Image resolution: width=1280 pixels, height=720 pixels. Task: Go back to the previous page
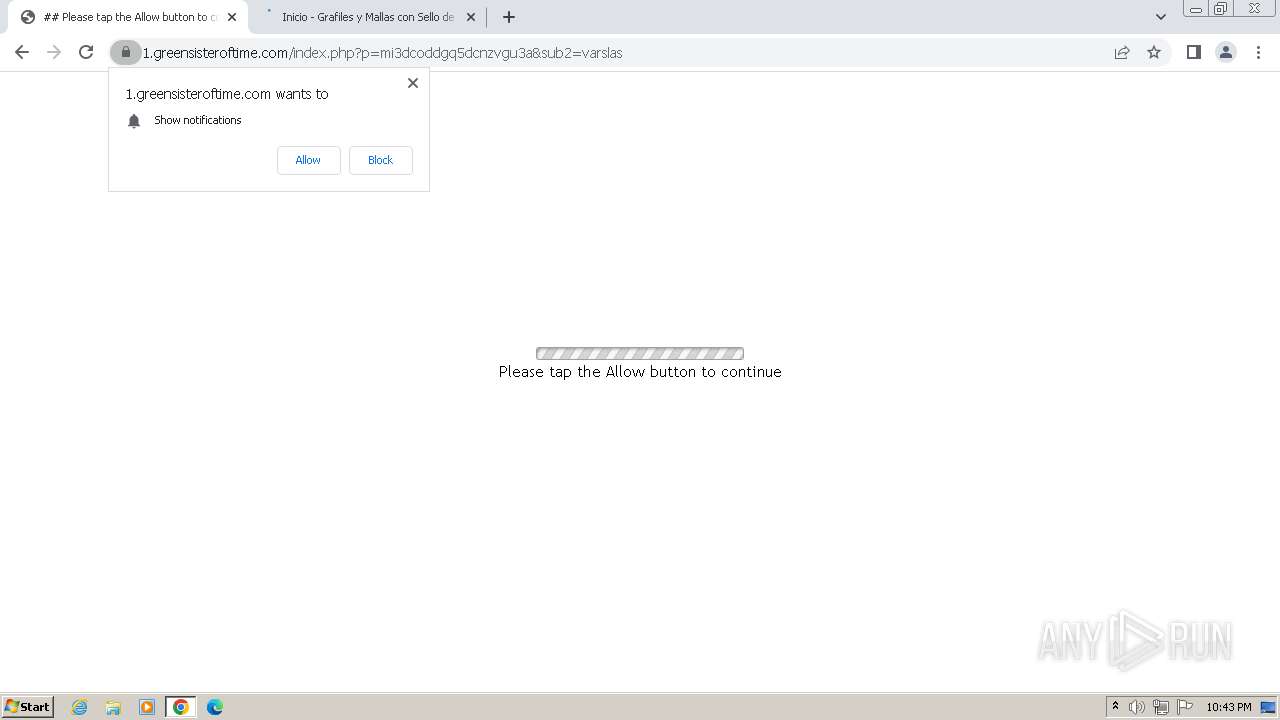[22, 52]
